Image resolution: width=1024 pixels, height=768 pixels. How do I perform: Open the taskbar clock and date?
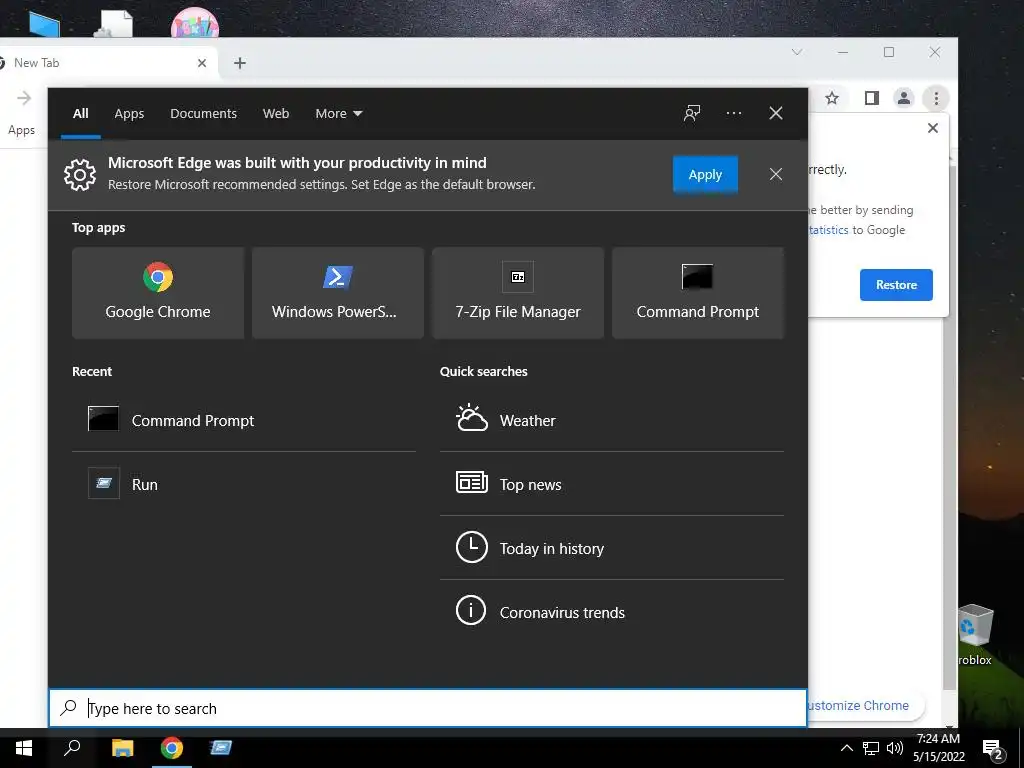pos(938,748)
